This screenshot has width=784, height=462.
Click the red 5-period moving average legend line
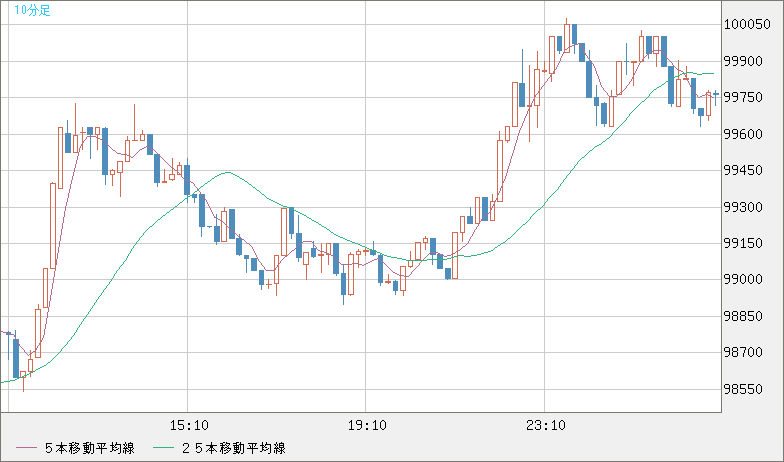click(x=26, y=448)
